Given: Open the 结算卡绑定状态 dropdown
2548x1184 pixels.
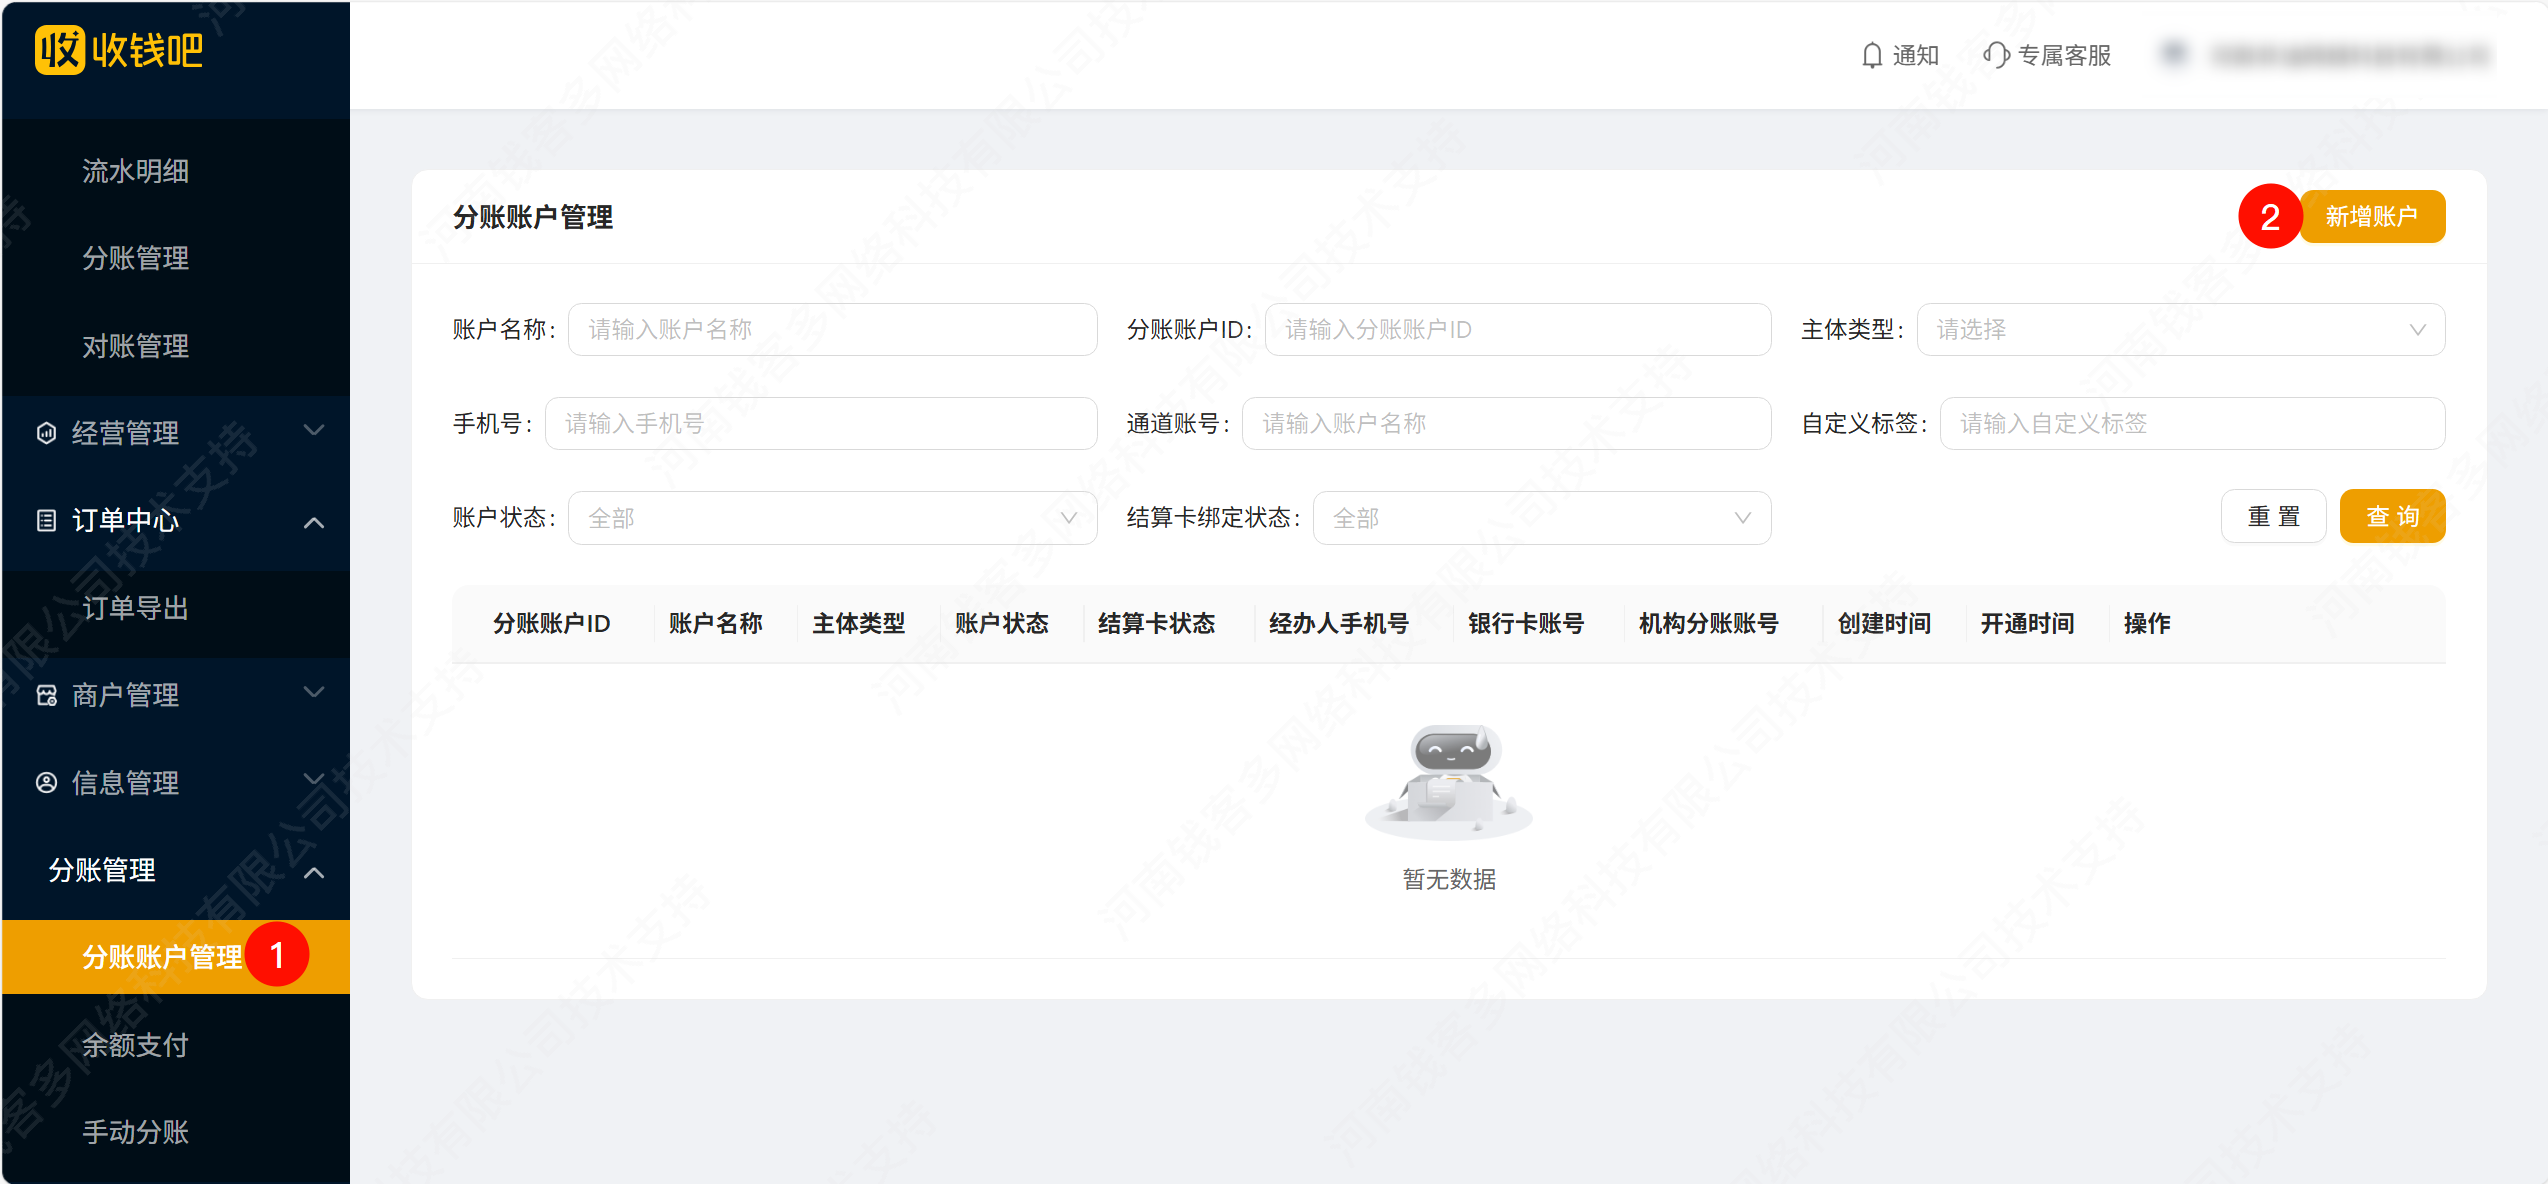Looking at the screenshot, I should (x=1541, y=518).
